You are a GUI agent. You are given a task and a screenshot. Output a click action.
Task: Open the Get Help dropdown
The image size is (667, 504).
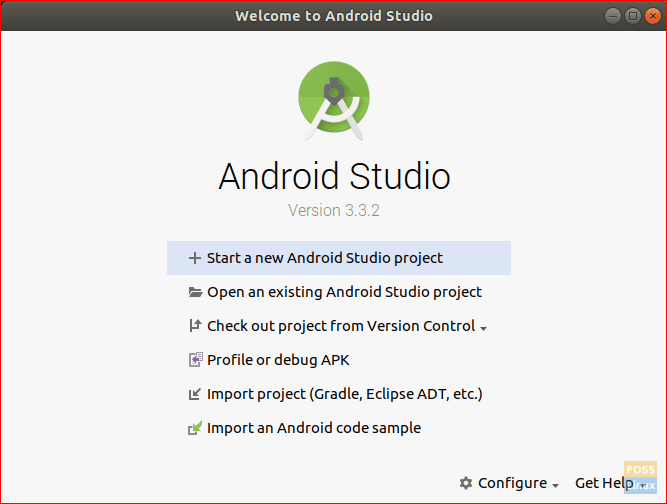(x=610, y=483)
